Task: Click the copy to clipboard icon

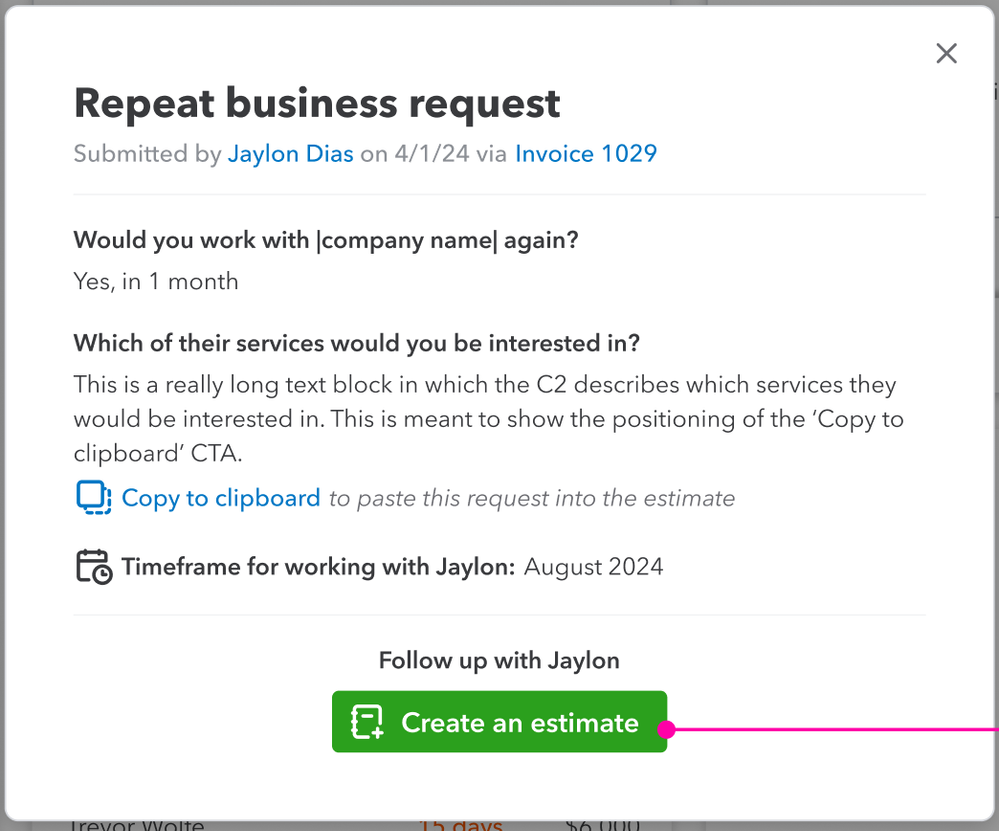Action: tap(93, 498)
